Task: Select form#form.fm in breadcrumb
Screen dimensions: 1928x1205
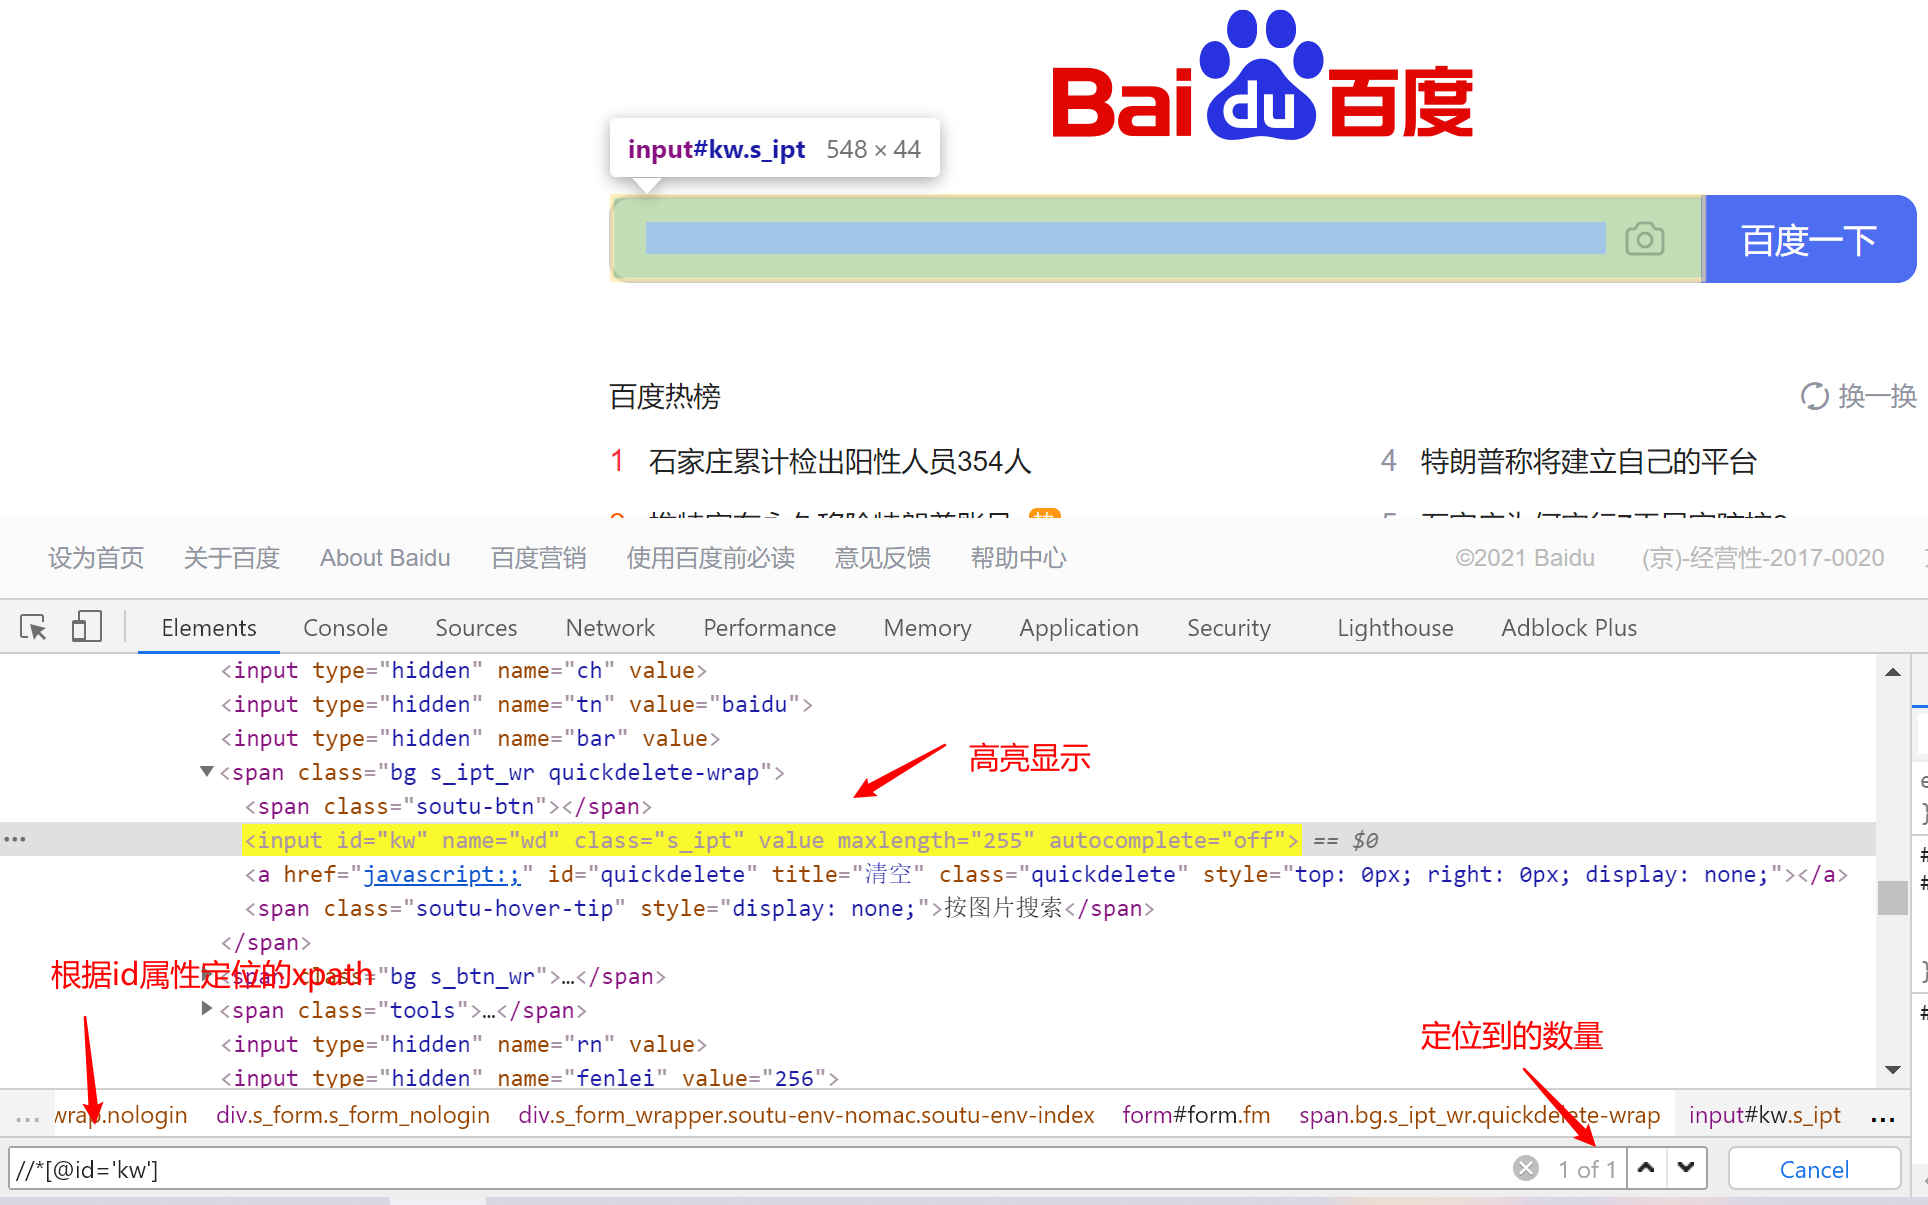Action: [1196, 1115]
